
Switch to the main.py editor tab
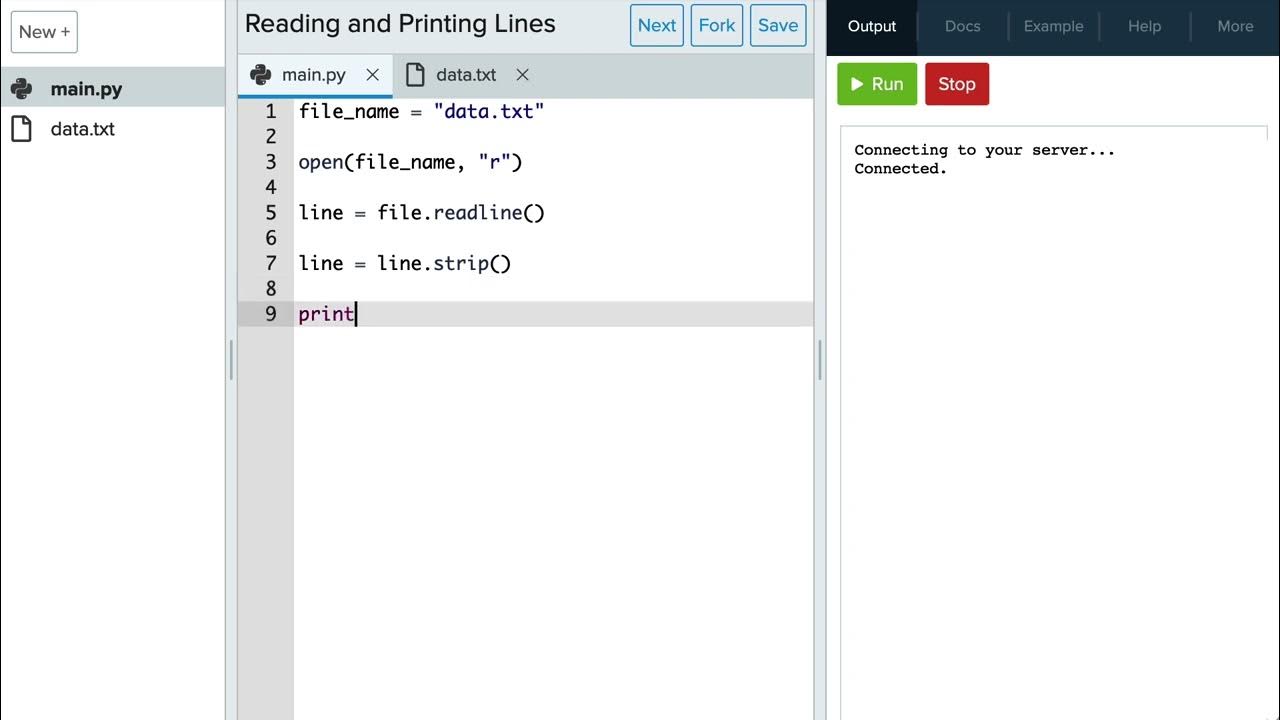314,75
